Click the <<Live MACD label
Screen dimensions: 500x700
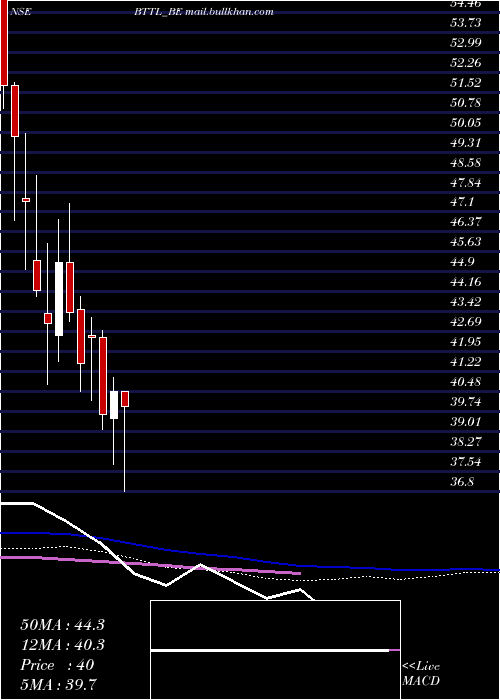coord(421,674)
